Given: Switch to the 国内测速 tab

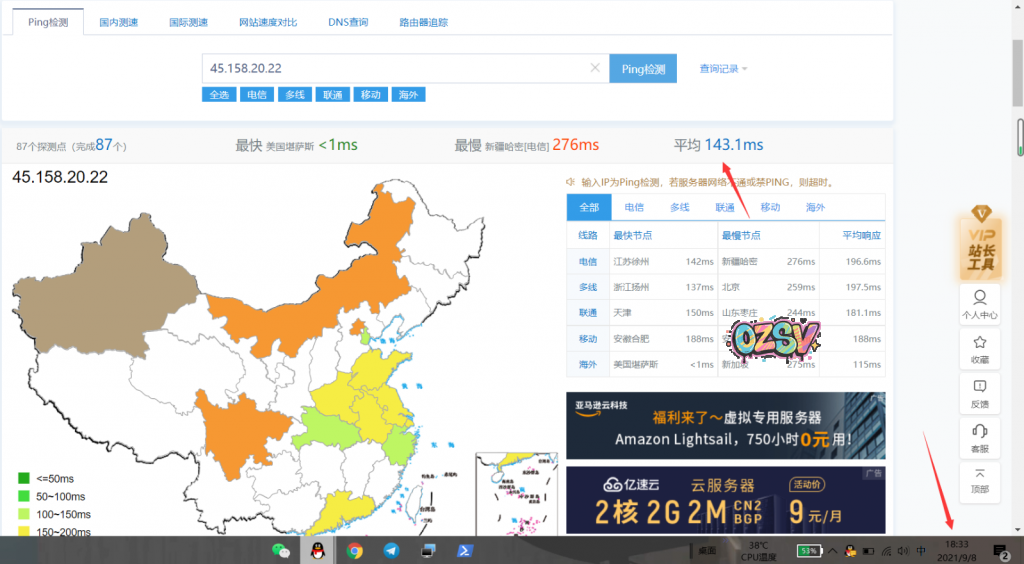Looking at the screenshot, I should (x=119, y=21).
